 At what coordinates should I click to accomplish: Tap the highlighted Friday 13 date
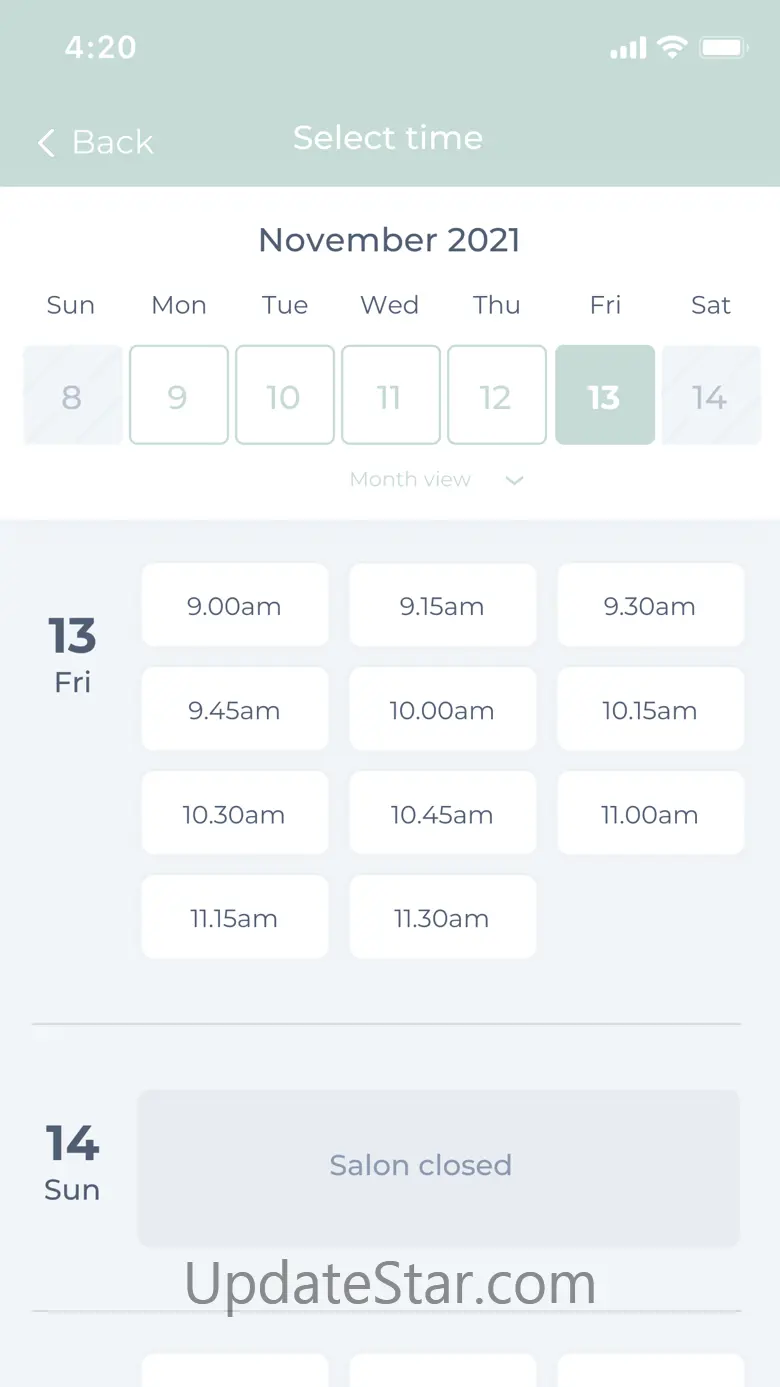(x=604, y=395)
